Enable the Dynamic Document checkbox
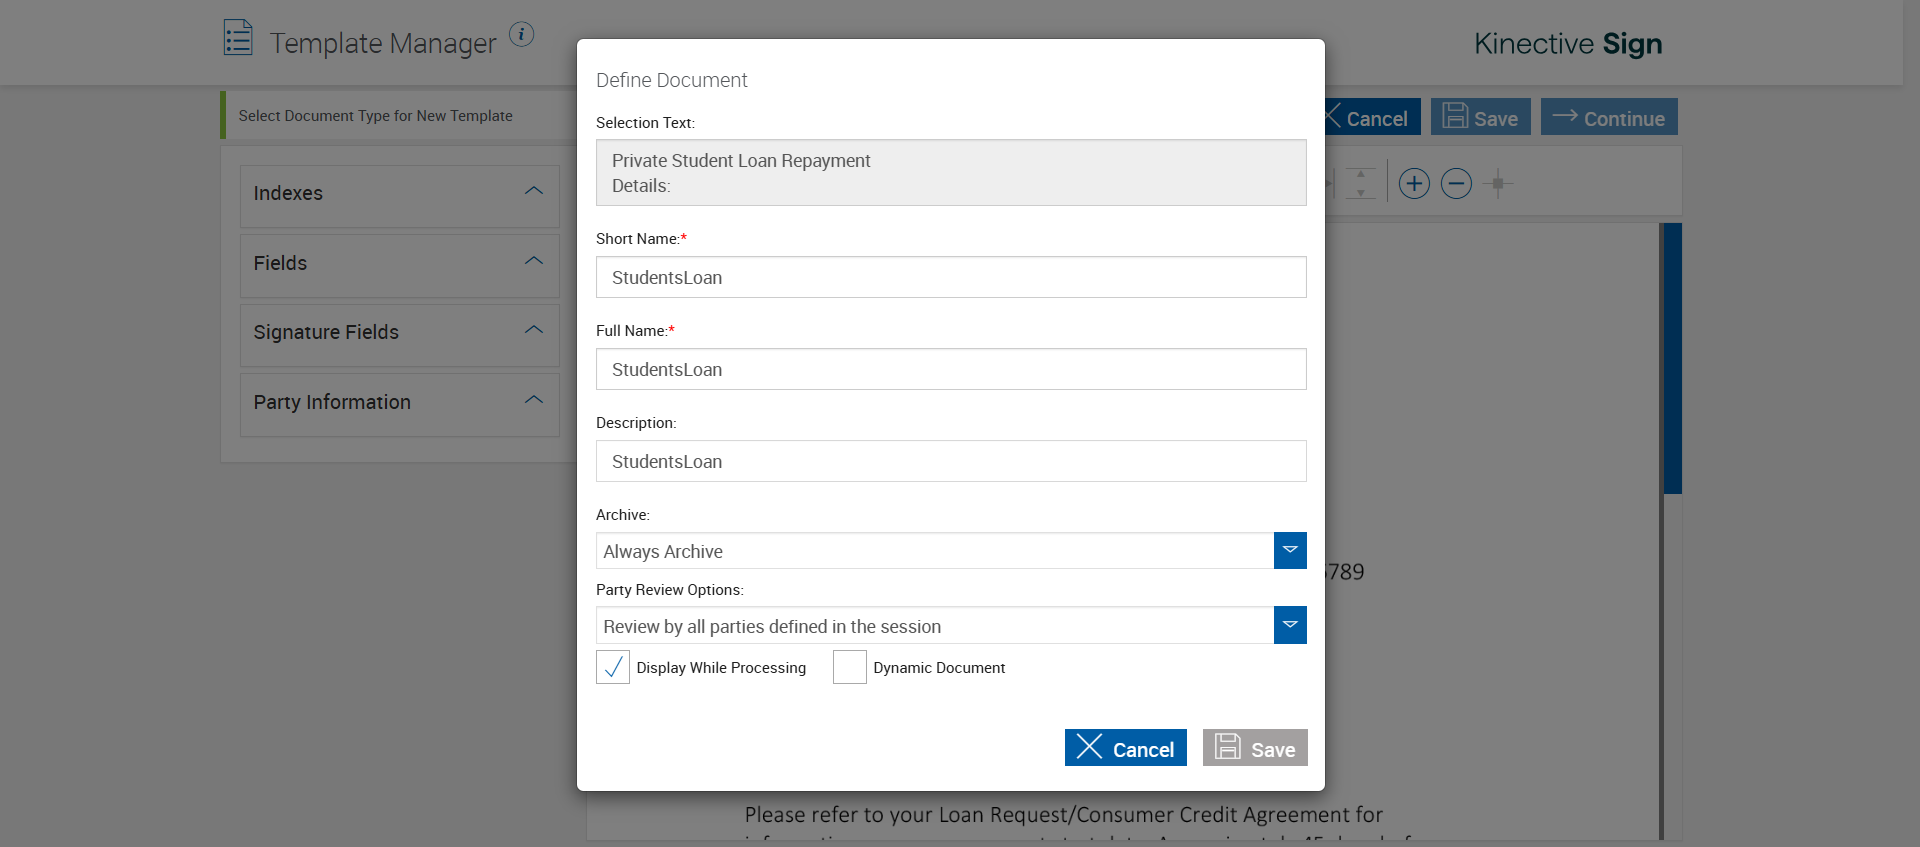Screen dimensions: 1920x847 tap(850, 667)
